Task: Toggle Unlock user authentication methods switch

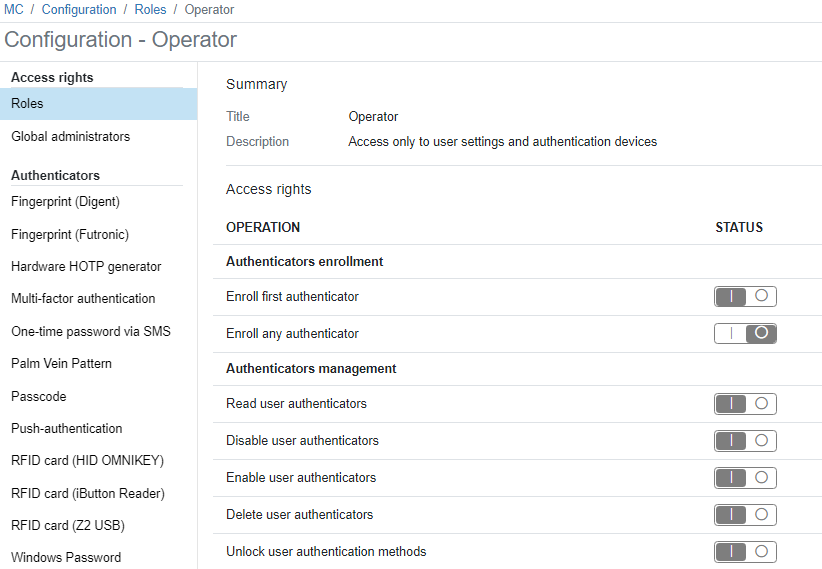Action: 745,551
